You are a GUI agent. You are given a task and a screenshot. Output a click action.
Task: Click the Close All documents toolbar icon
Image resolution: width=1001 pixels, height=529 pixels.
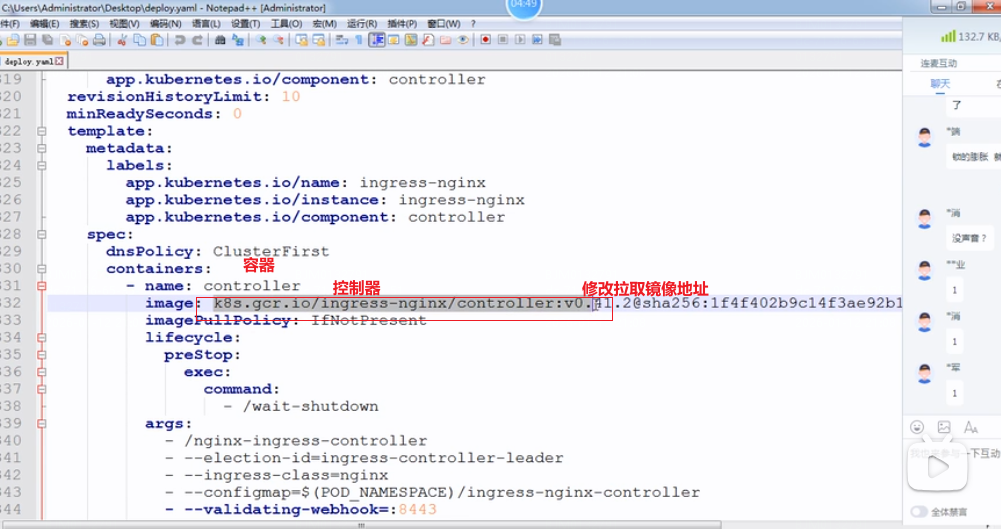[x=82, y=40]
